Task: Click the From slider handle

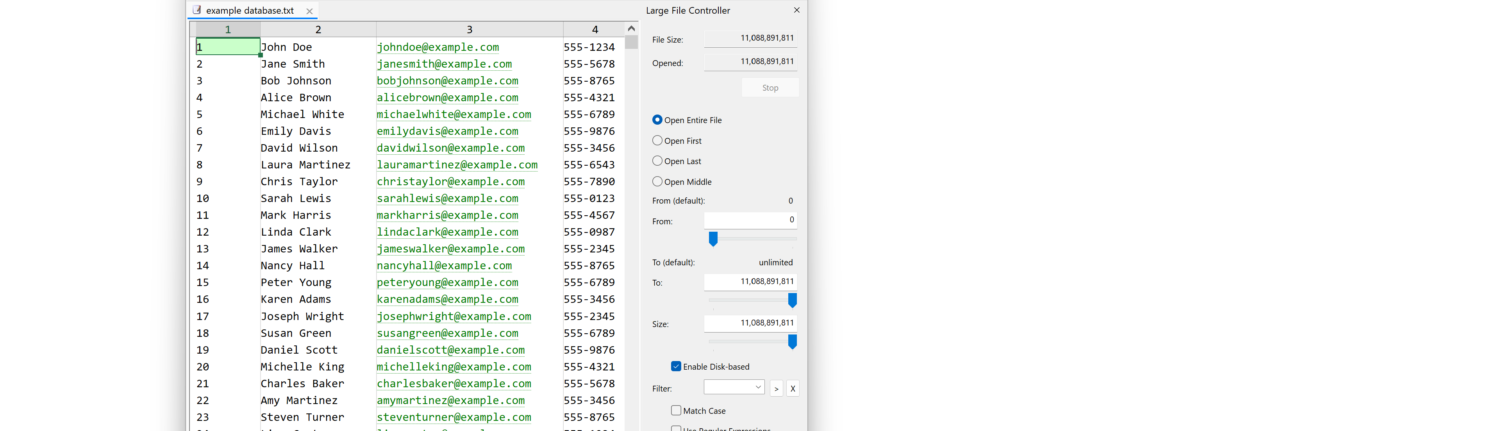Action: click(x=713, y=239)
